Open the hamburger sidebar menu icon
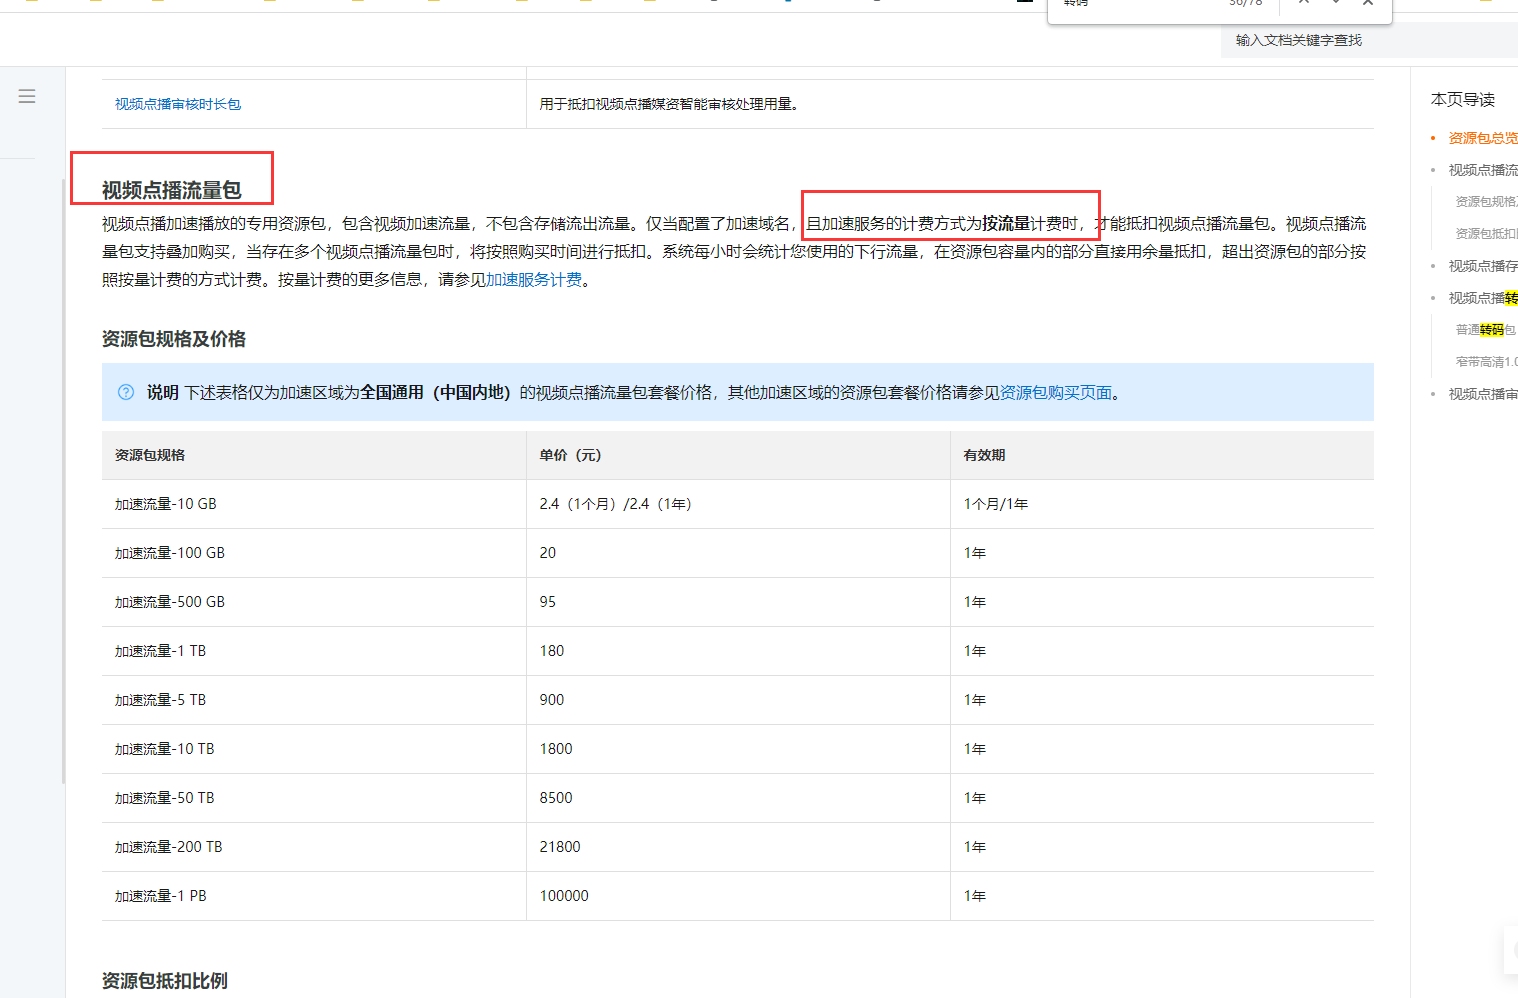The height and width of the screenshot is (998, 1518). point(27,96)
